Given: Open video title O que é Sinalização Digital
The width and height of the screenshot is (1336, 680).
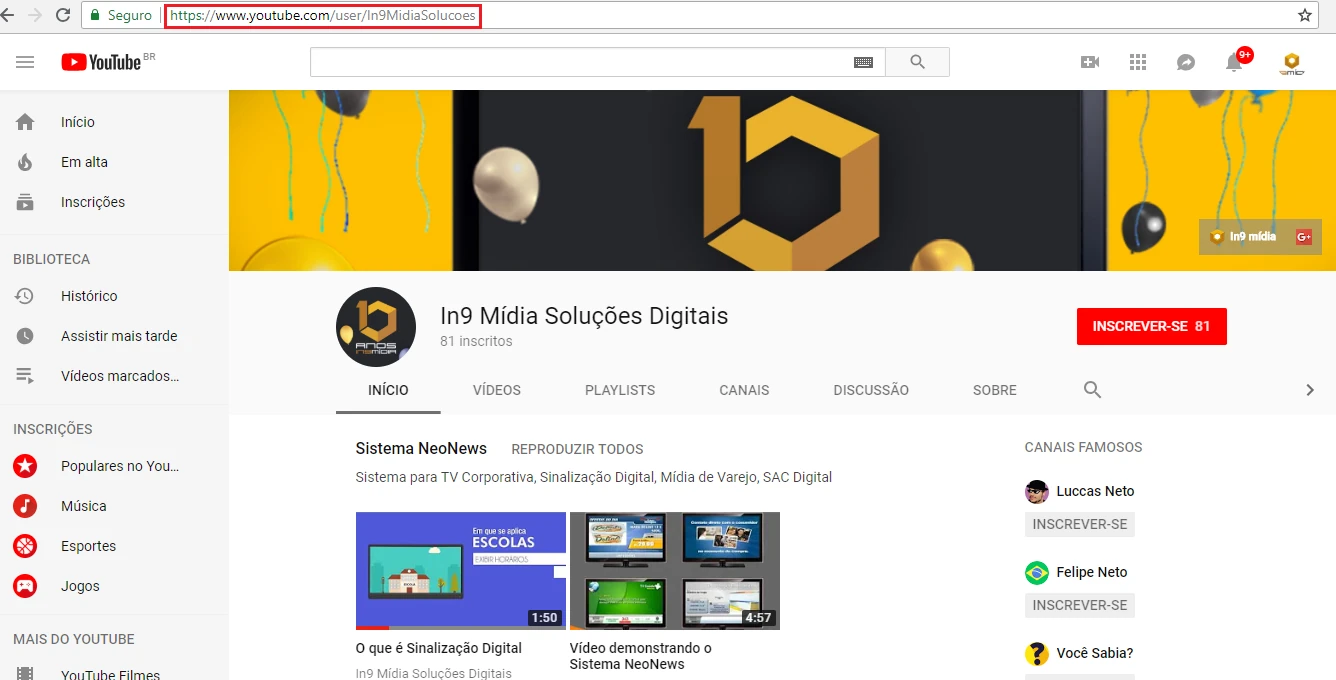Looking at the screenshot, I should click(x=439, y=648).
